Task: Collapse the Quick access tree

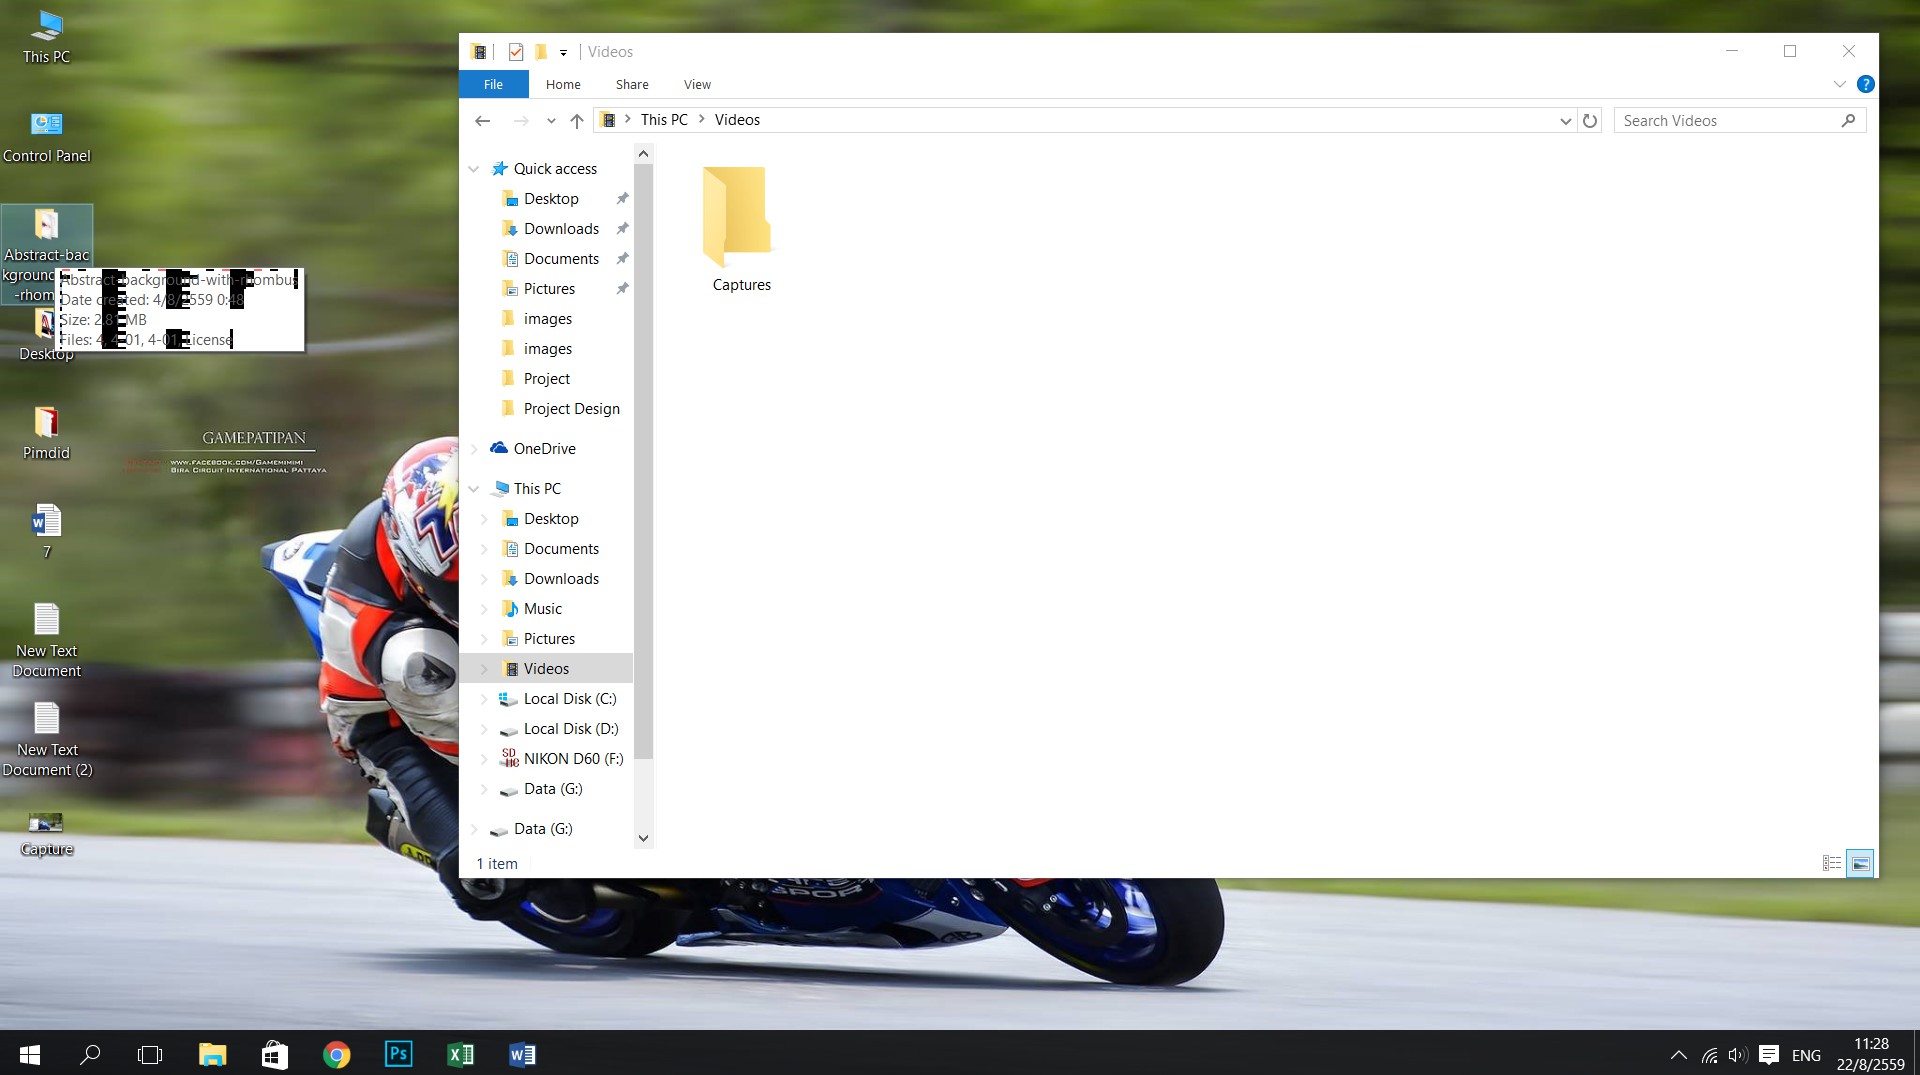Action: click(x=474, y=169)
